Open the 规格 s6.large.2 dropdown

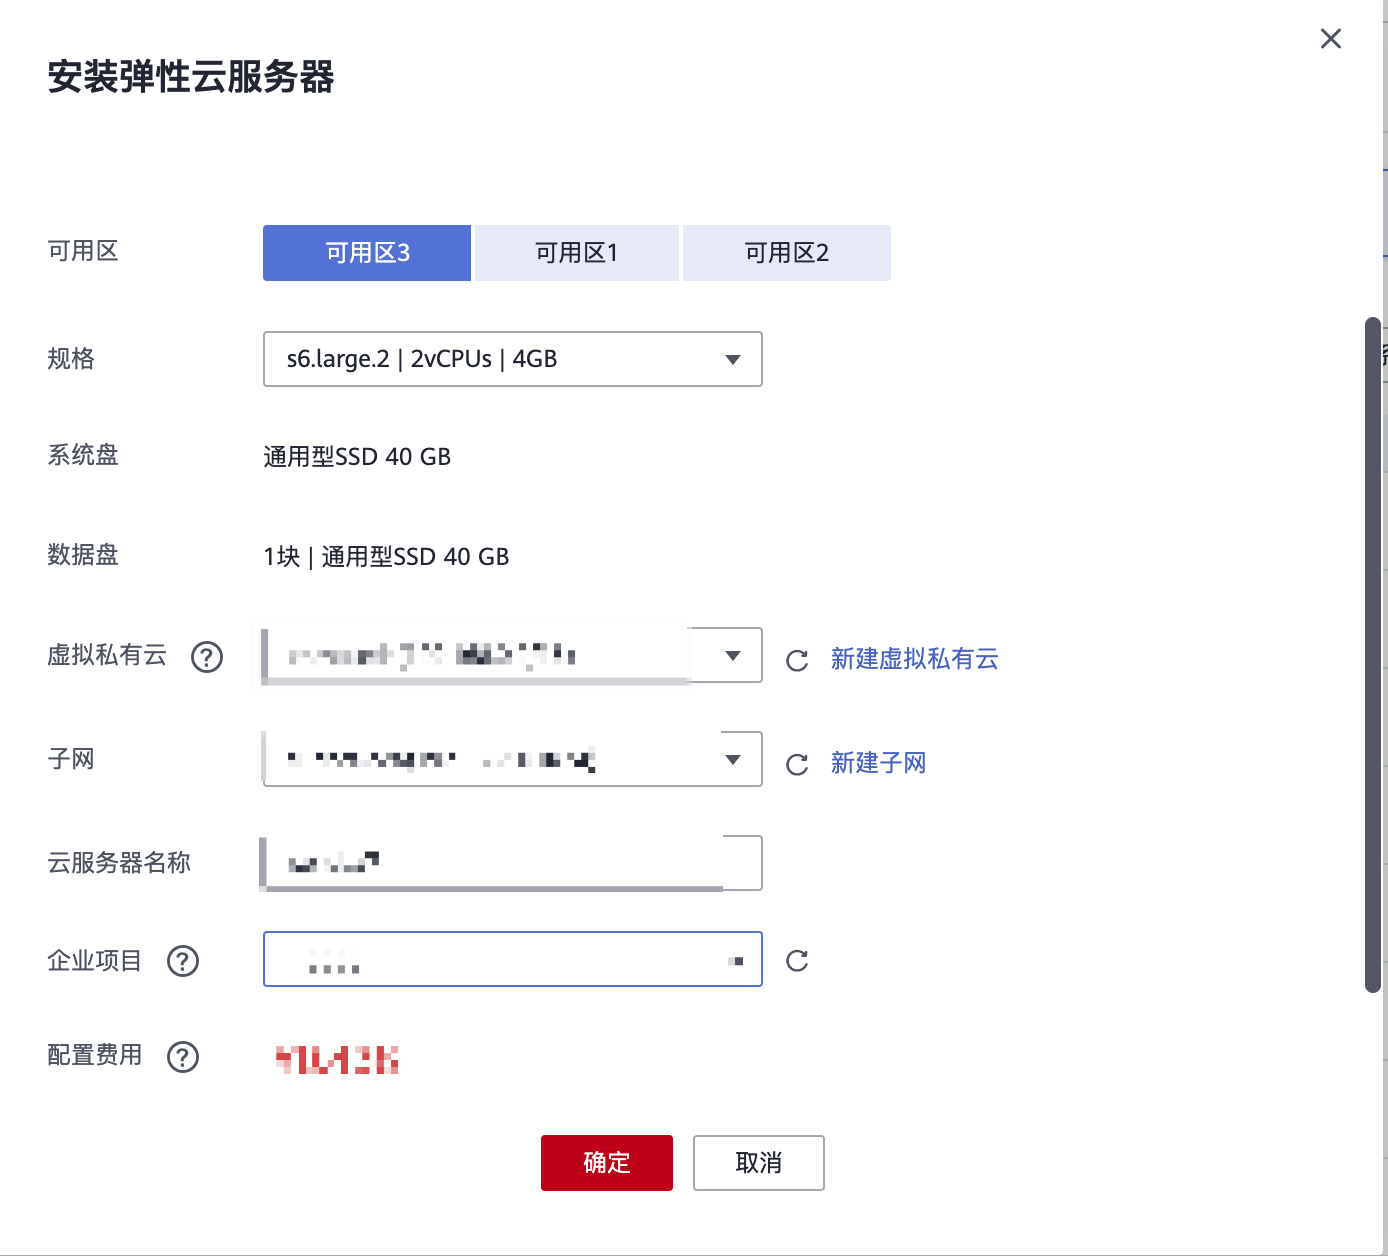[x=512, y=359]
